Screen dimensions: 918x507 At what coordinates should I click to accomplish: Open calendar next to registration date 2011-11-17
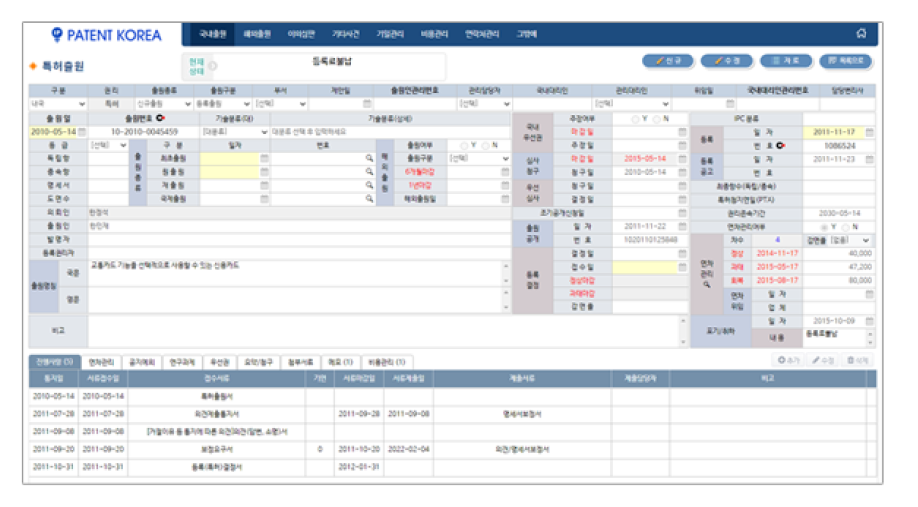(x=869, y=132)
